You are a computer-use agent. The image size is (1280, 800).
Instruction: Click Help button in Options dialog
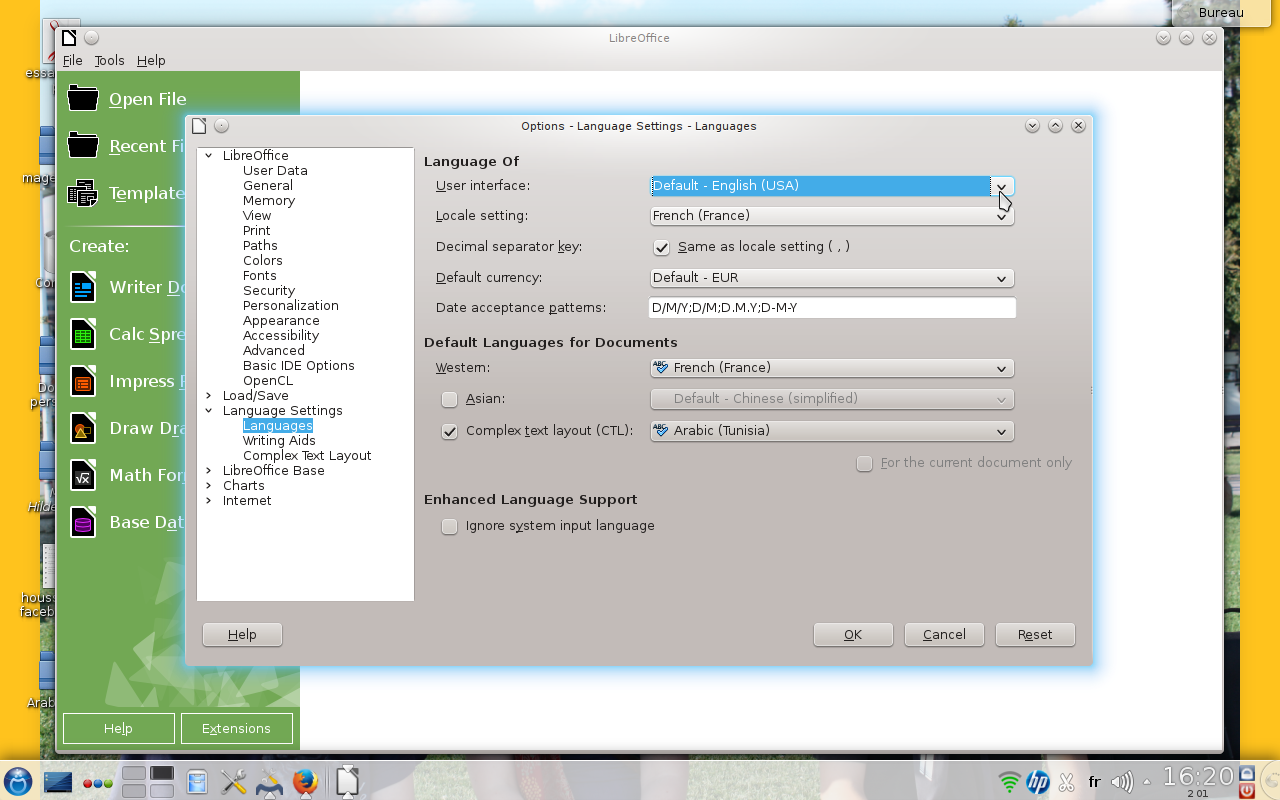point(242,634)
